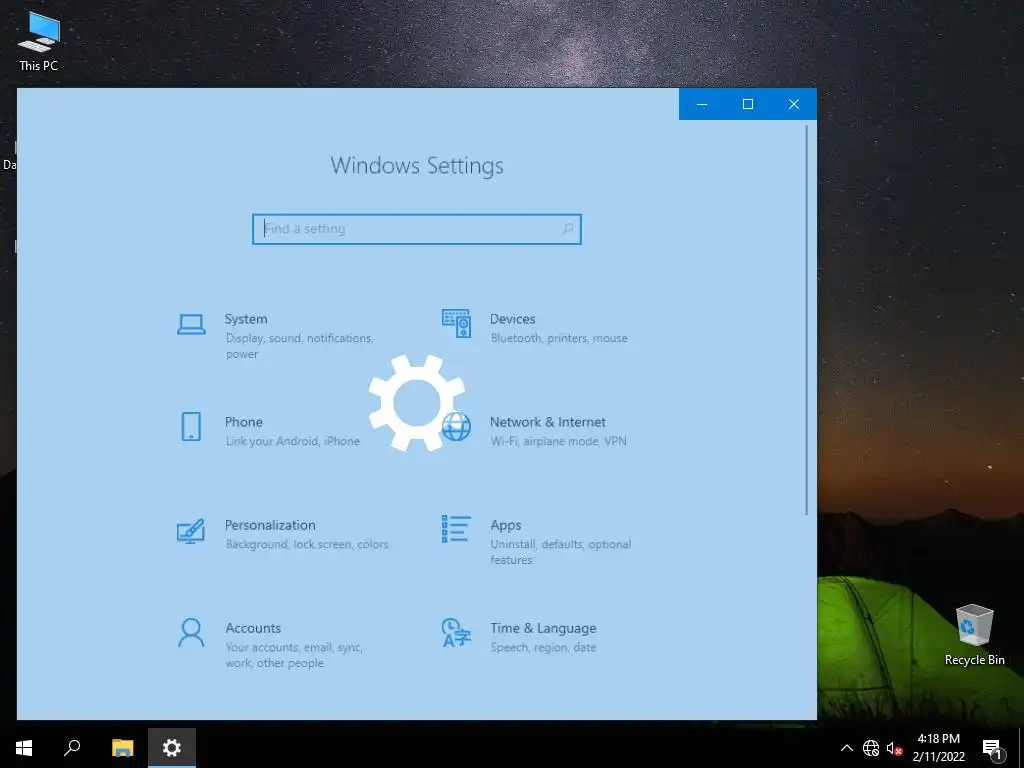The height and width of the screenshot is (768, 1024).
Task: Open the Time & Language icon
Action: (x=456, y=632)
